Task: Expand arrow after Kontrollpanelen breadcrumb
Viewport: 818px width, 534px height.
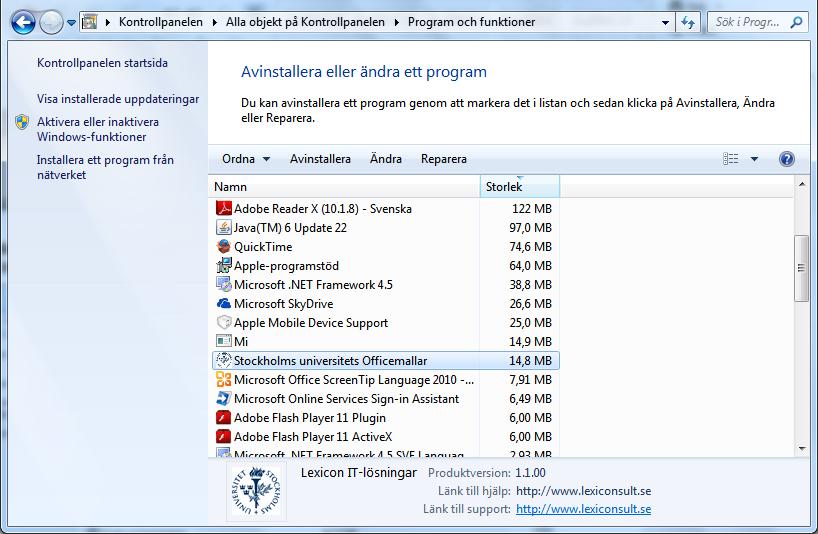Action: point(214,22)
